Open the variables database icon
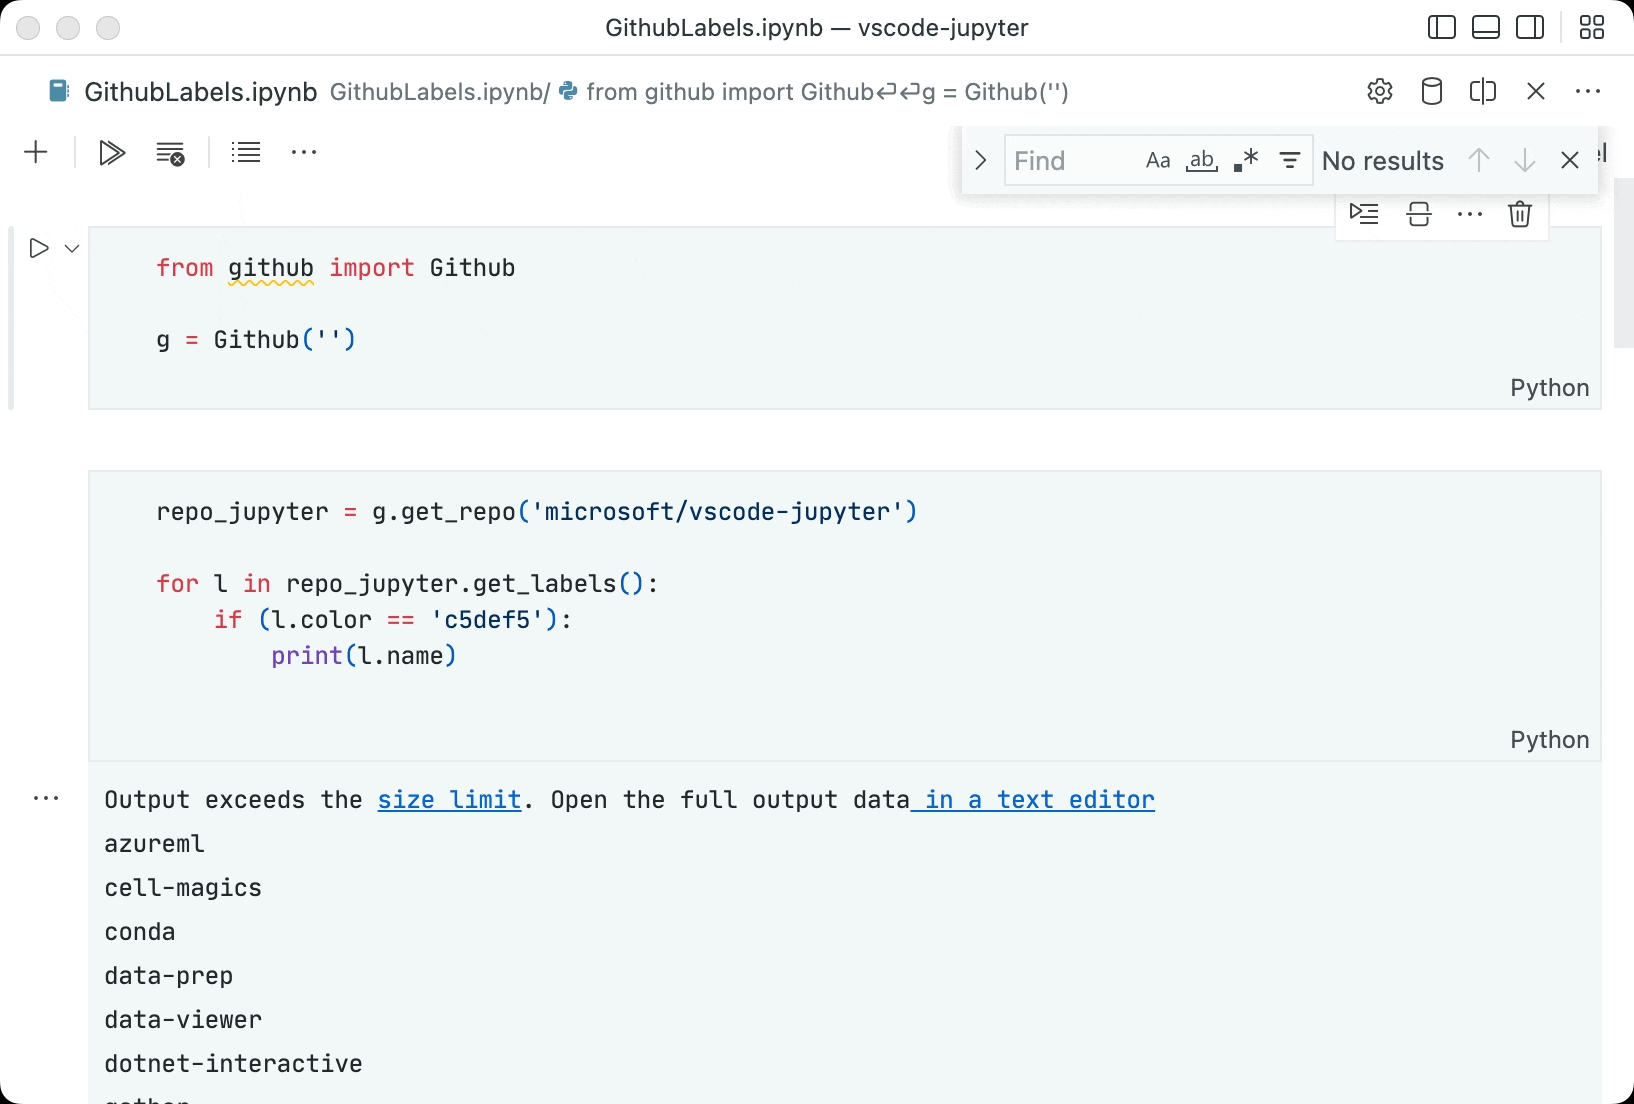This screenshot has width=1634, height=1104. click(1432, 92)
